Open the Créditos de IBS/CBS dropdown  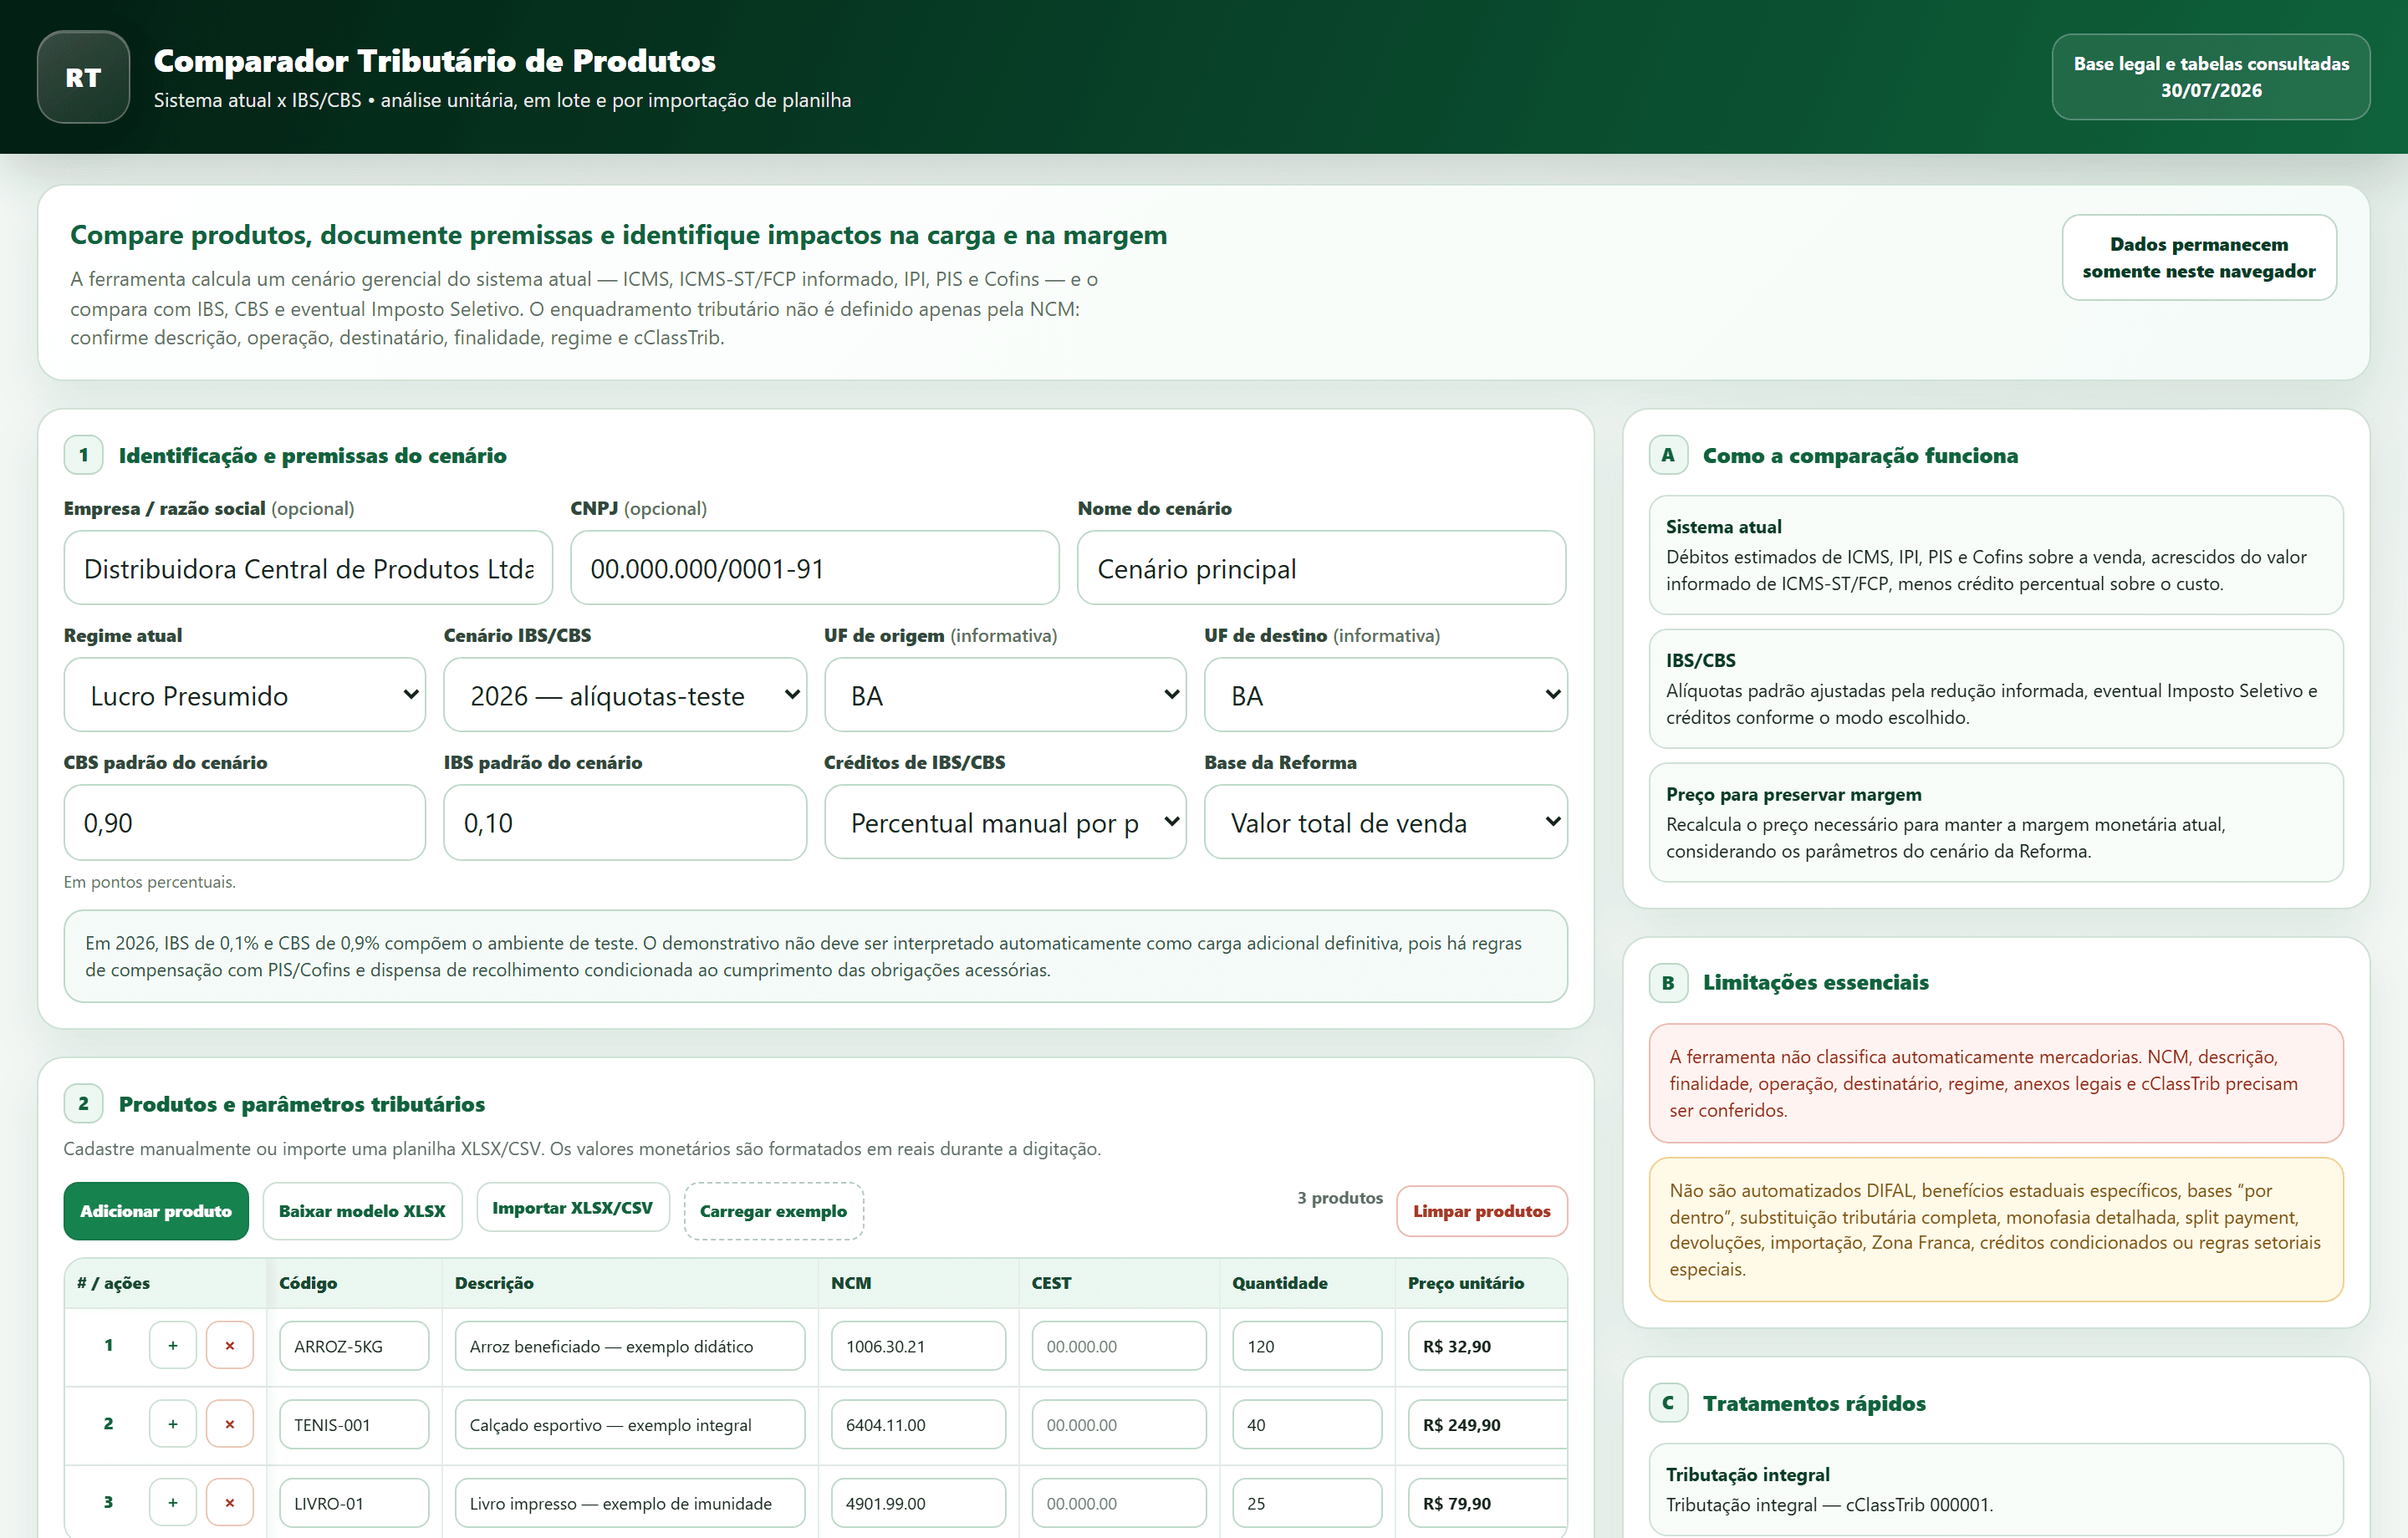click(1005, 822)
